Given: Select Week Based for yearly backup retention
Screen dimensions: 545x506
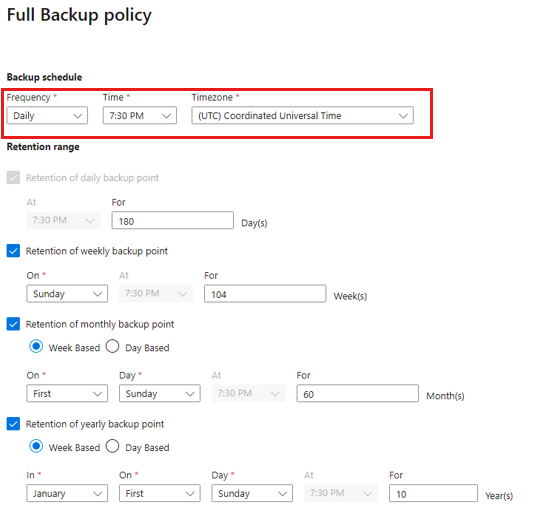Looking at the screenshot, I should 36,446.
